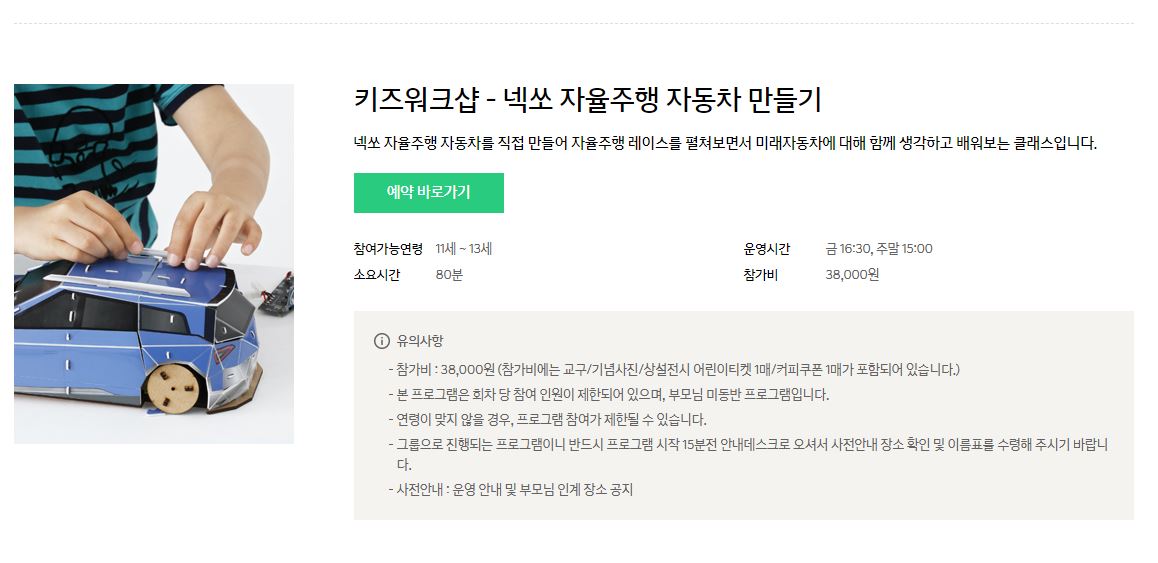
Task: Select the 80분 duration value
Action: tap(449, 275)
